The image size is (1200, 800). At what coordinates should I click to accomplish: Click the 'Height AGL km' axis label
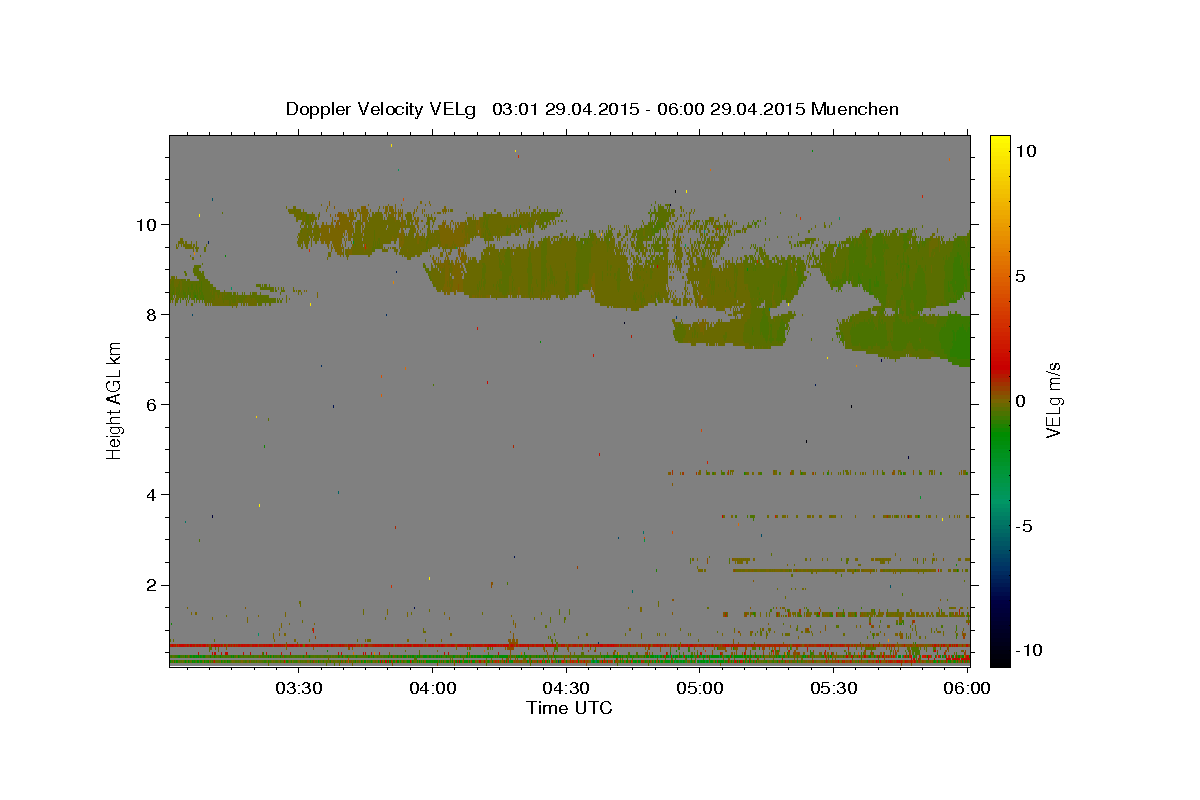click(115, 401)
